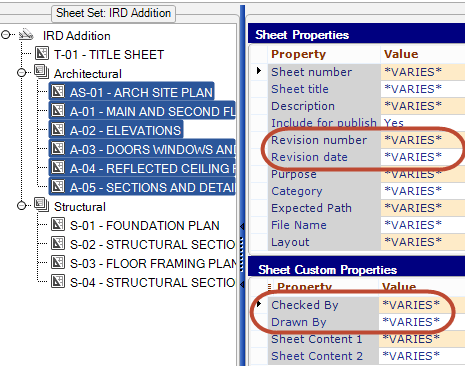The width and height of the screenshot is (465, 366).
Task: Collapse the Architectural subset node
Action: (x=22, y=73)
